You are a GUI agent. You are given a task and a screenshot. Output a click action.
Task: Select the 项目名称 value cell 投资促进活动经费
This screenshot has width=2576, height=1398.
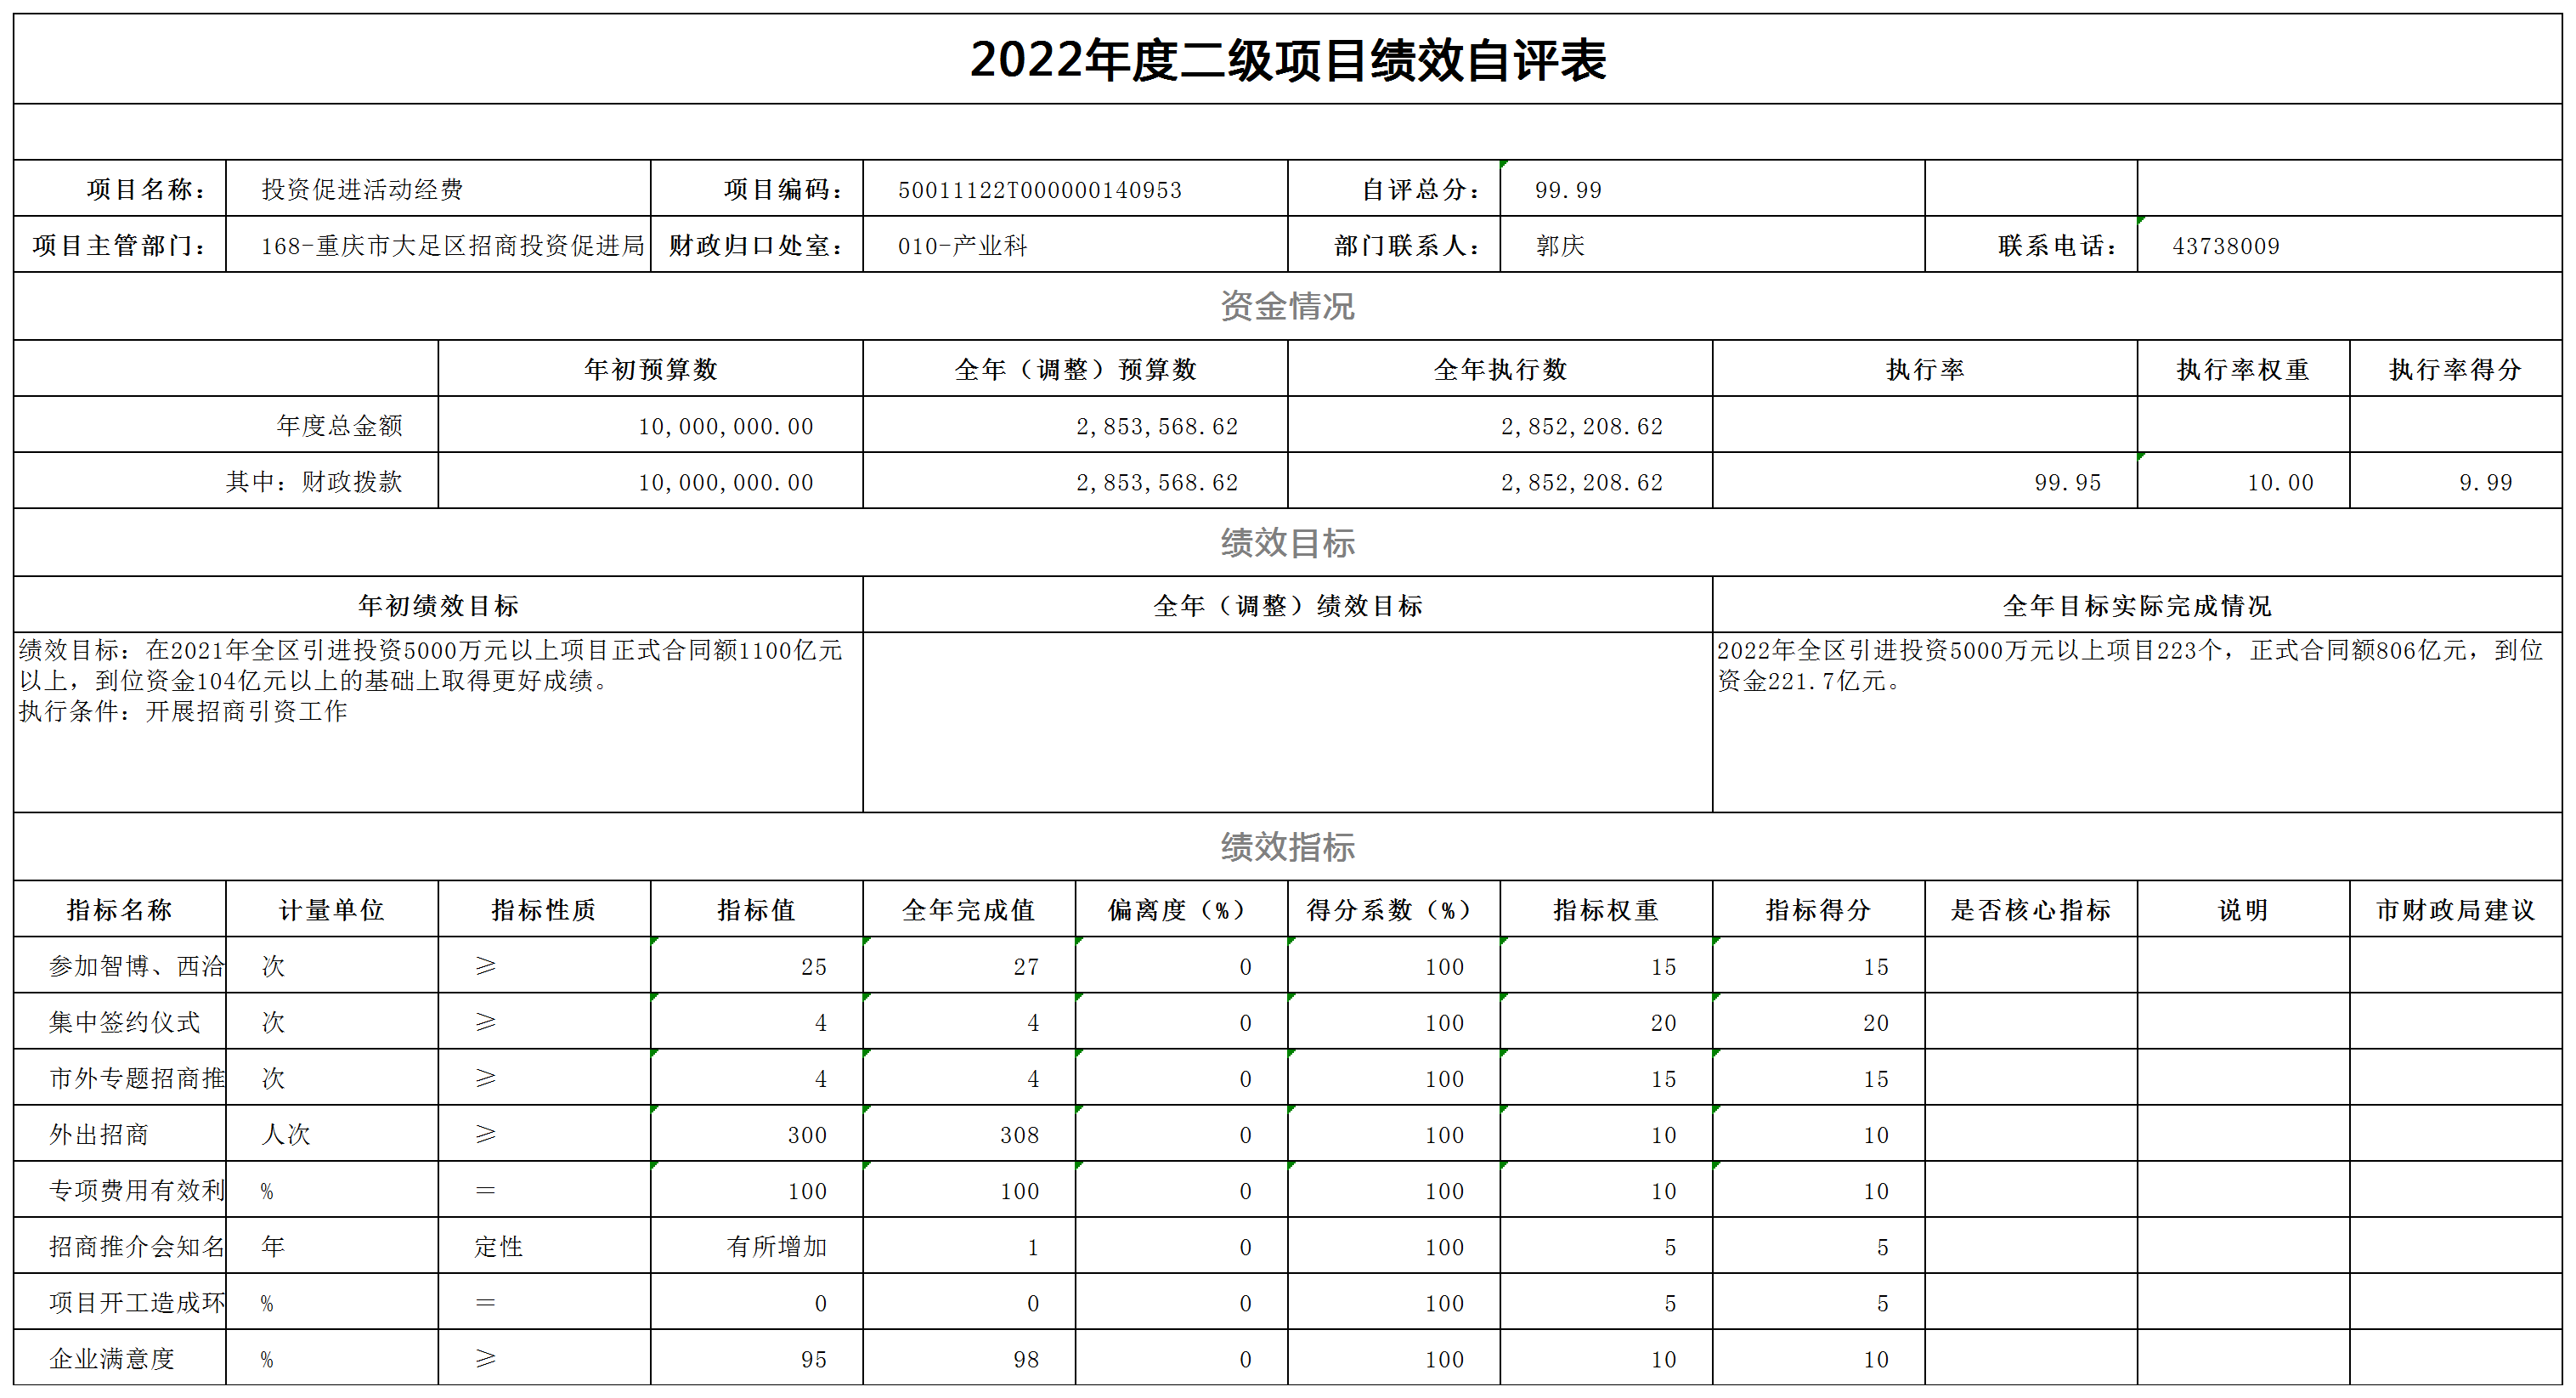(438, 188)
